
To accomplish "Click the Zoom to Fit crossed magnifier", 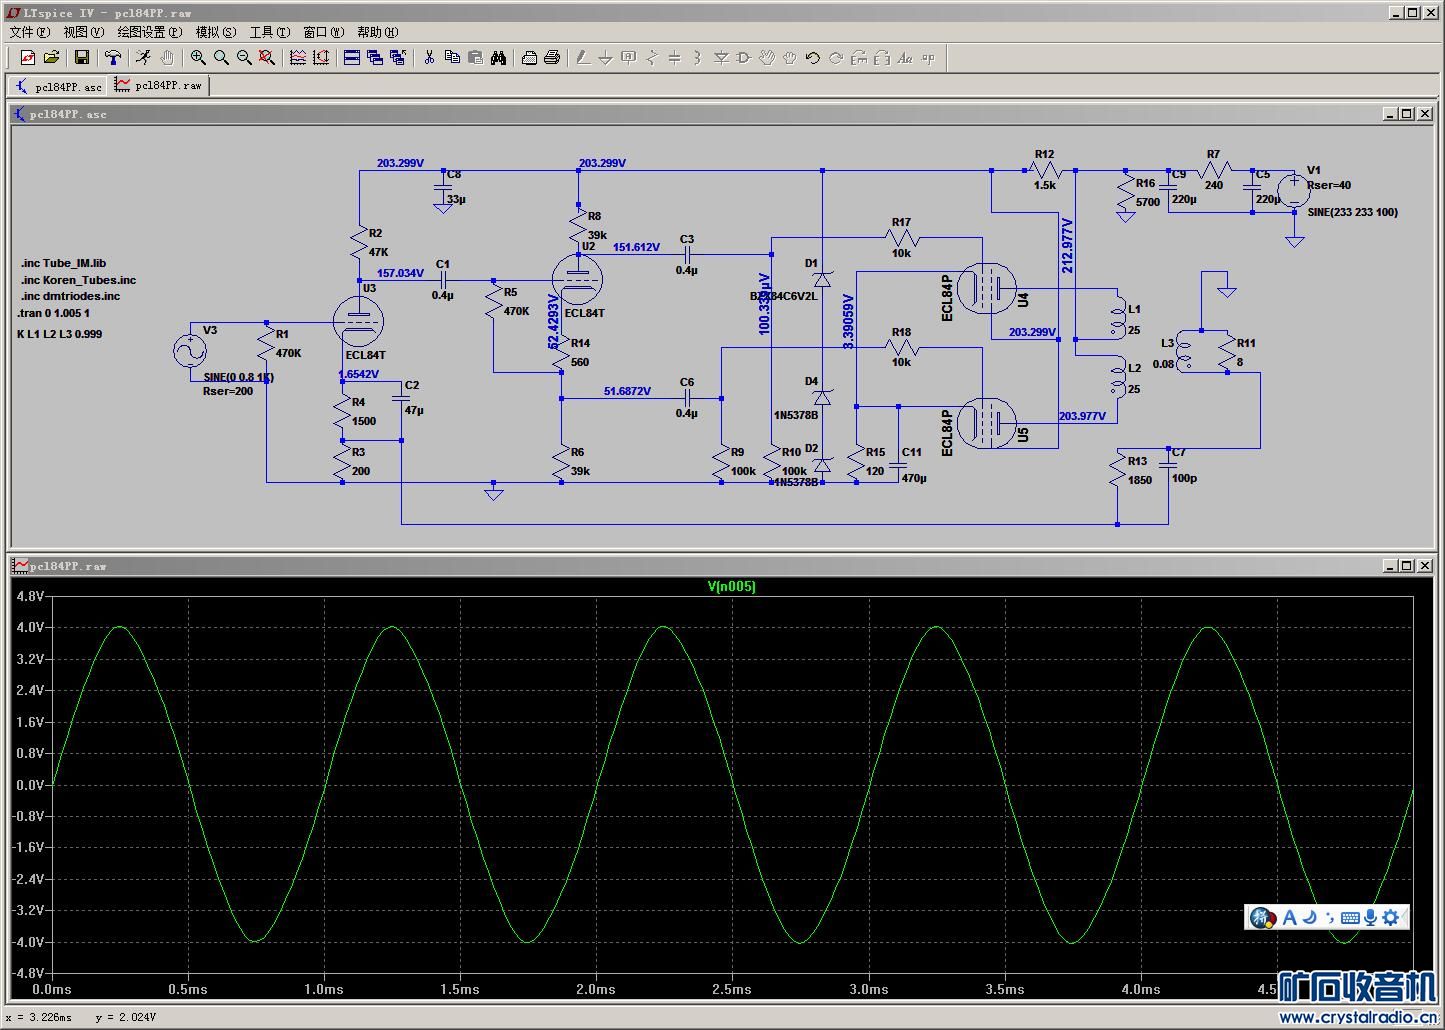I will point(267,58).
